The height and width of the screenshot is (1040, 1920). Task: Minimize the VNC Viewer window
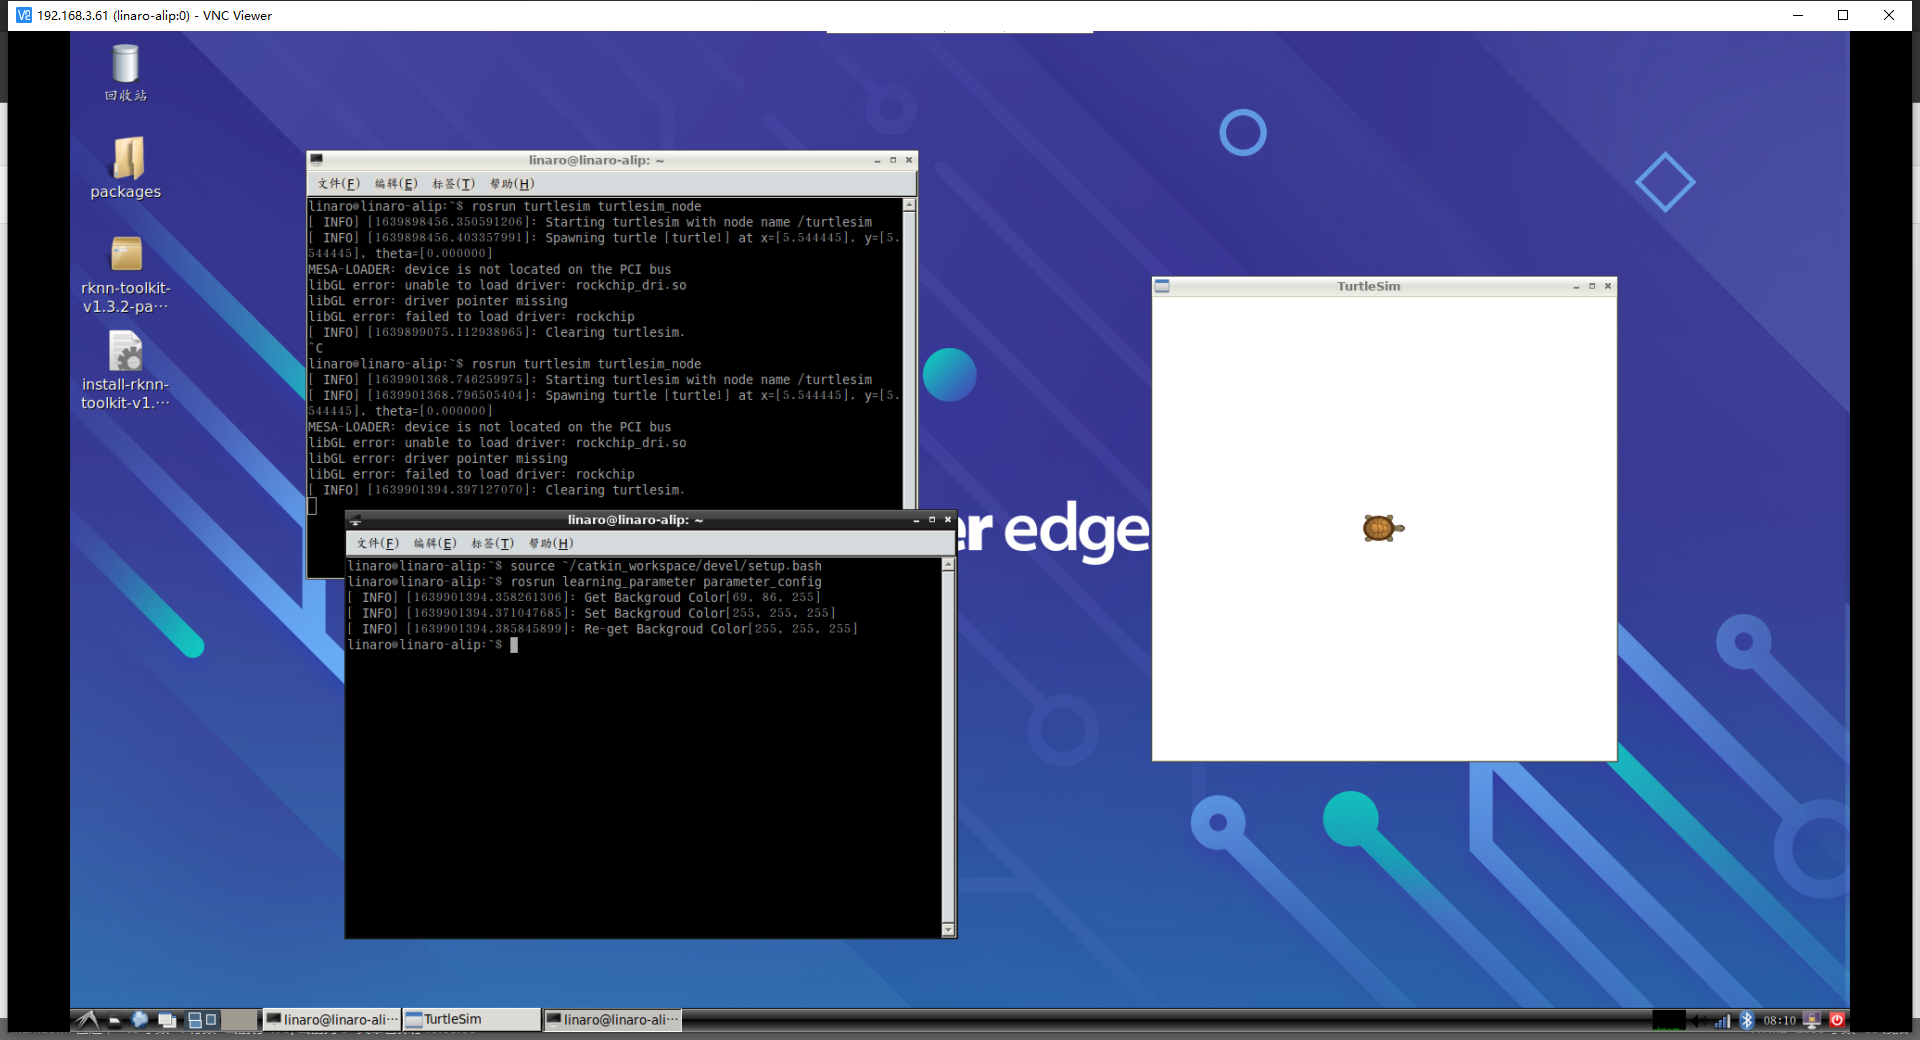tap(1798, 15)
